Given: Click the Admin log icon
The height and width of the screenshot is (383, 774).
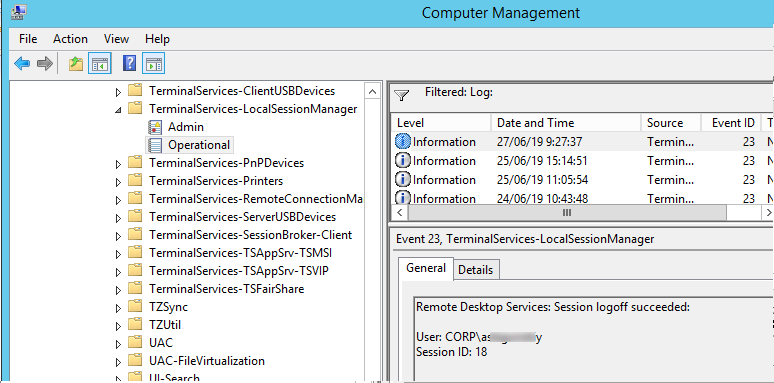Looking at the screenshot, I should point(155,127).
